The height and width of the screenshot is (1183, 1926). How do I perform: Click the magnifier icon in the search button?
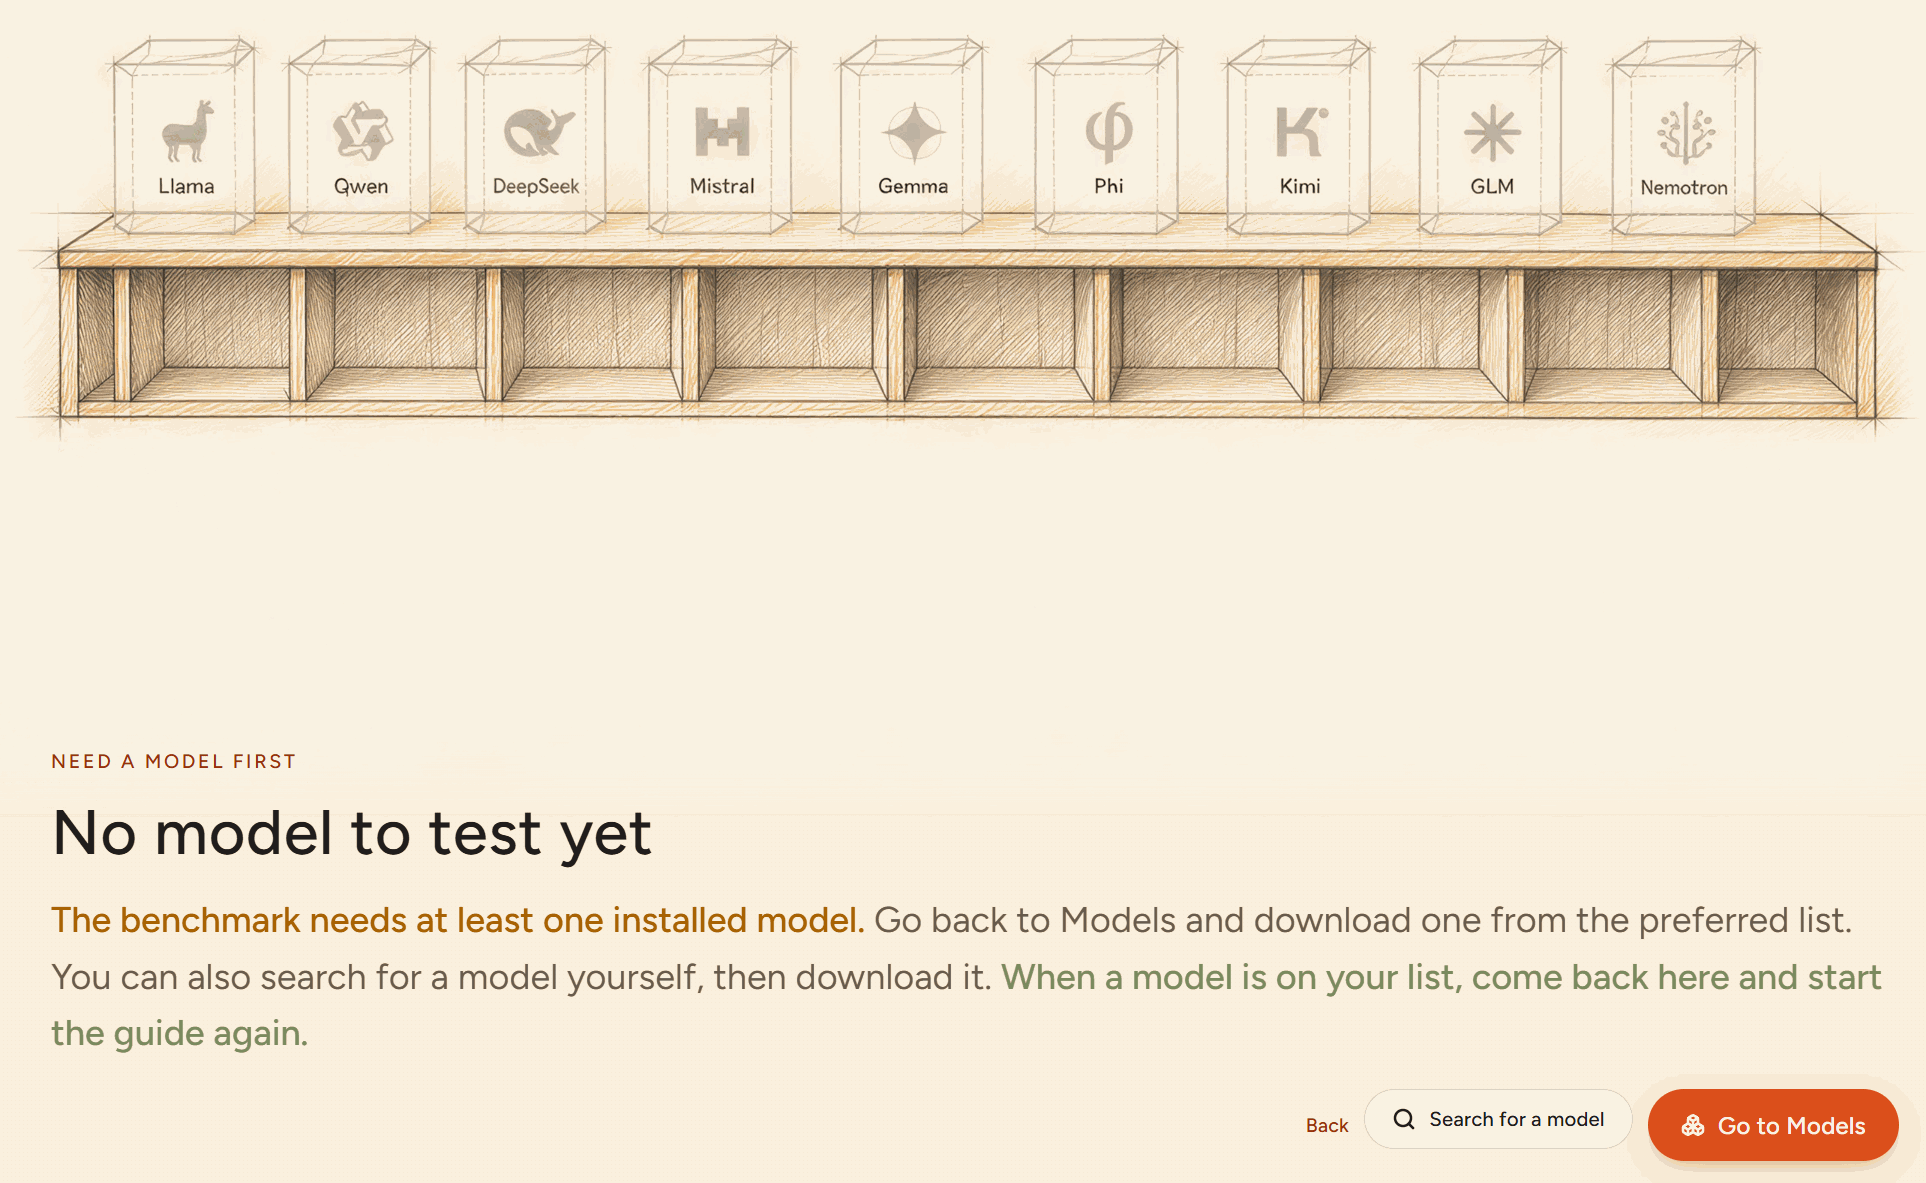(1404, 1119)
